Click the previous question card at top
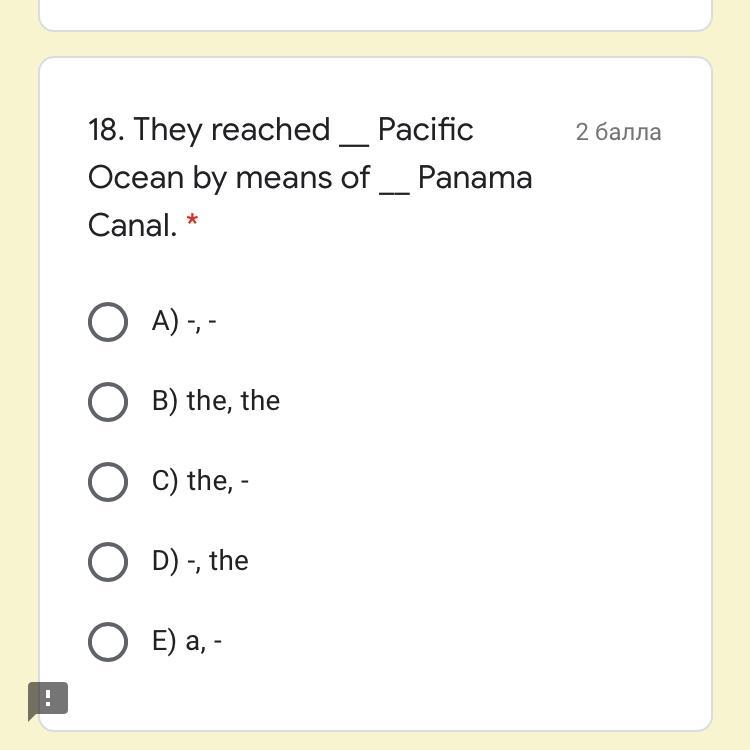Viewport: 750px width, 750px height. pos(375,14)
